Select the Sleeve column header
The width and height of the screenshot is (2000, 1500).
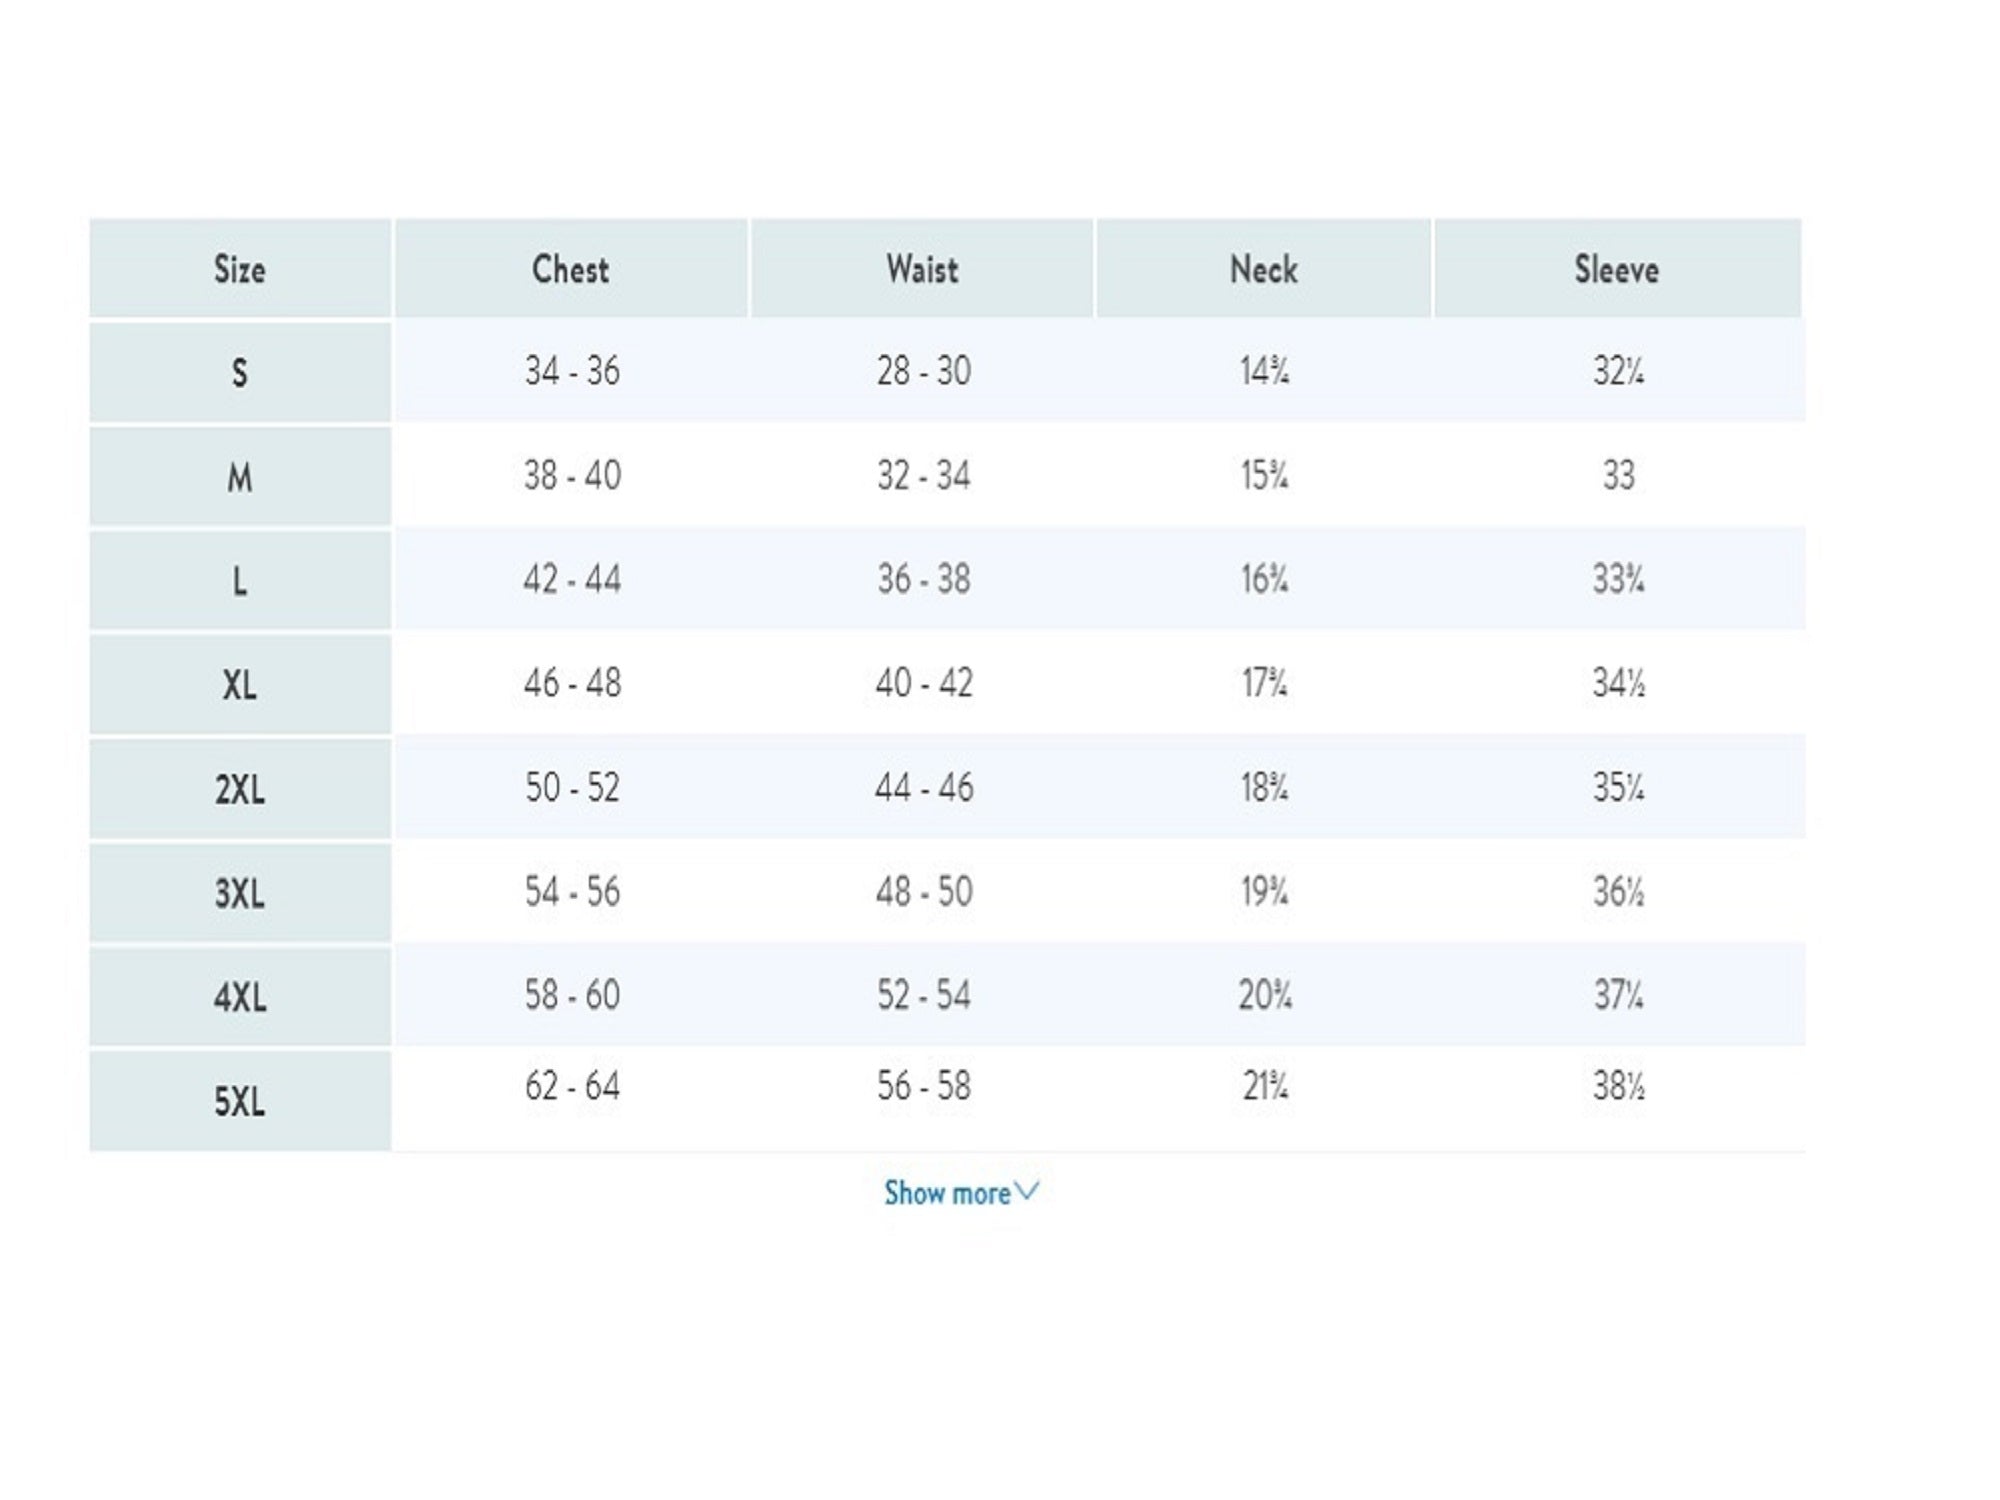tap(1618, 268)
